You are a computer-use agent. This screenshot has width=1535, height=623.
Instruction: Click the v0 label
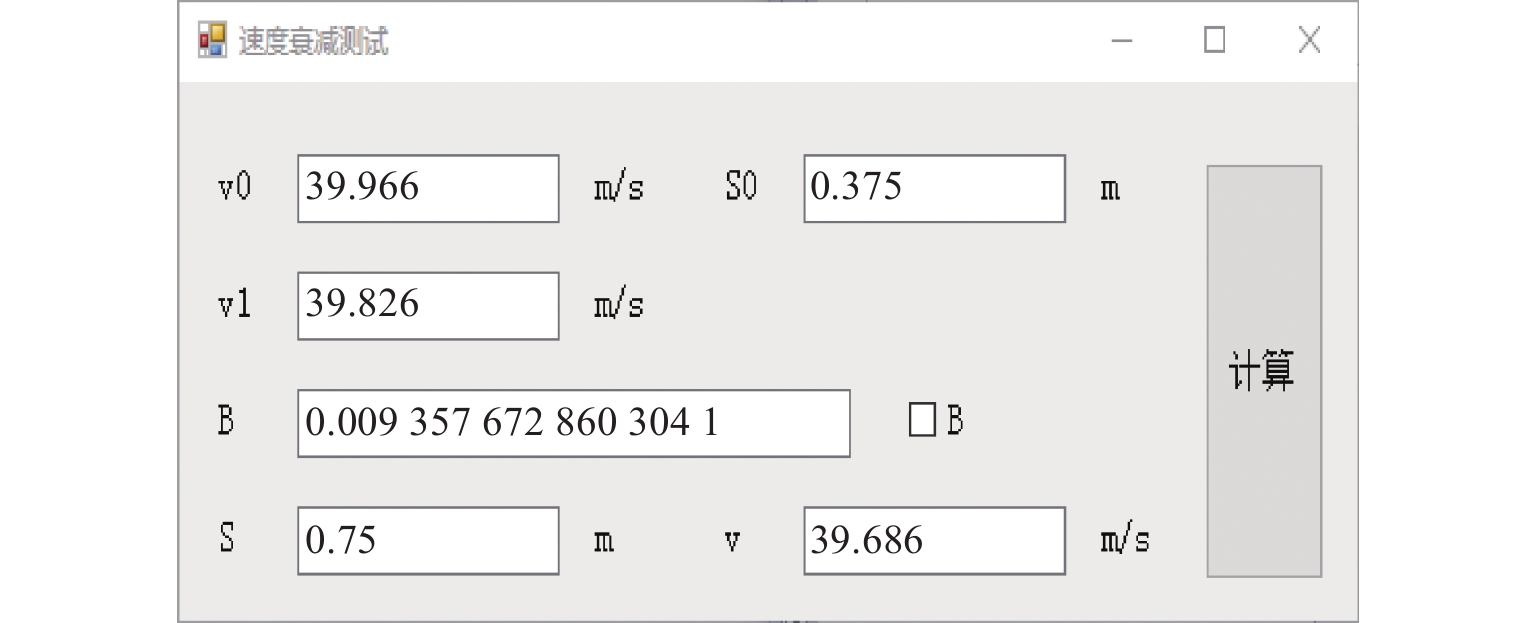point(235,188)
